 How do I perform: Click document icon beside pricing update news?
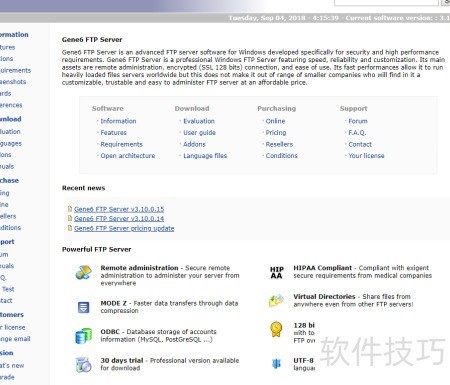(70, 228)
